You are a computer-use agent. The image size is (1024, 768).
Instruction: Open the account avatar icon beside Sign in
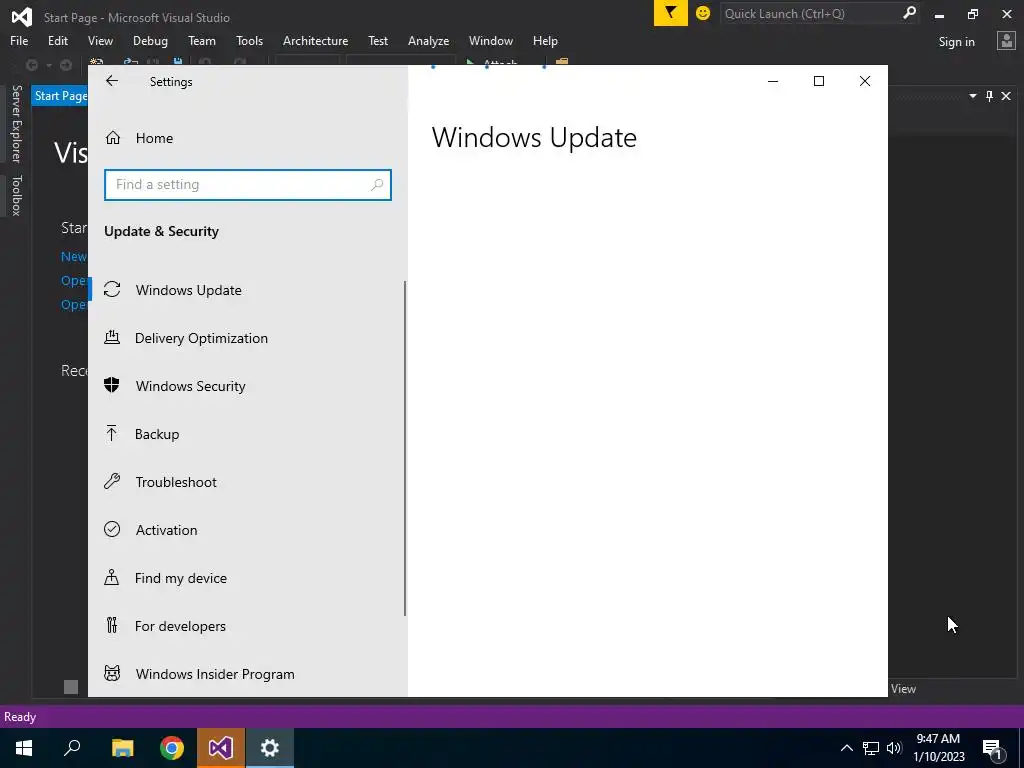pyautogui.click(x=1006, y=41)
